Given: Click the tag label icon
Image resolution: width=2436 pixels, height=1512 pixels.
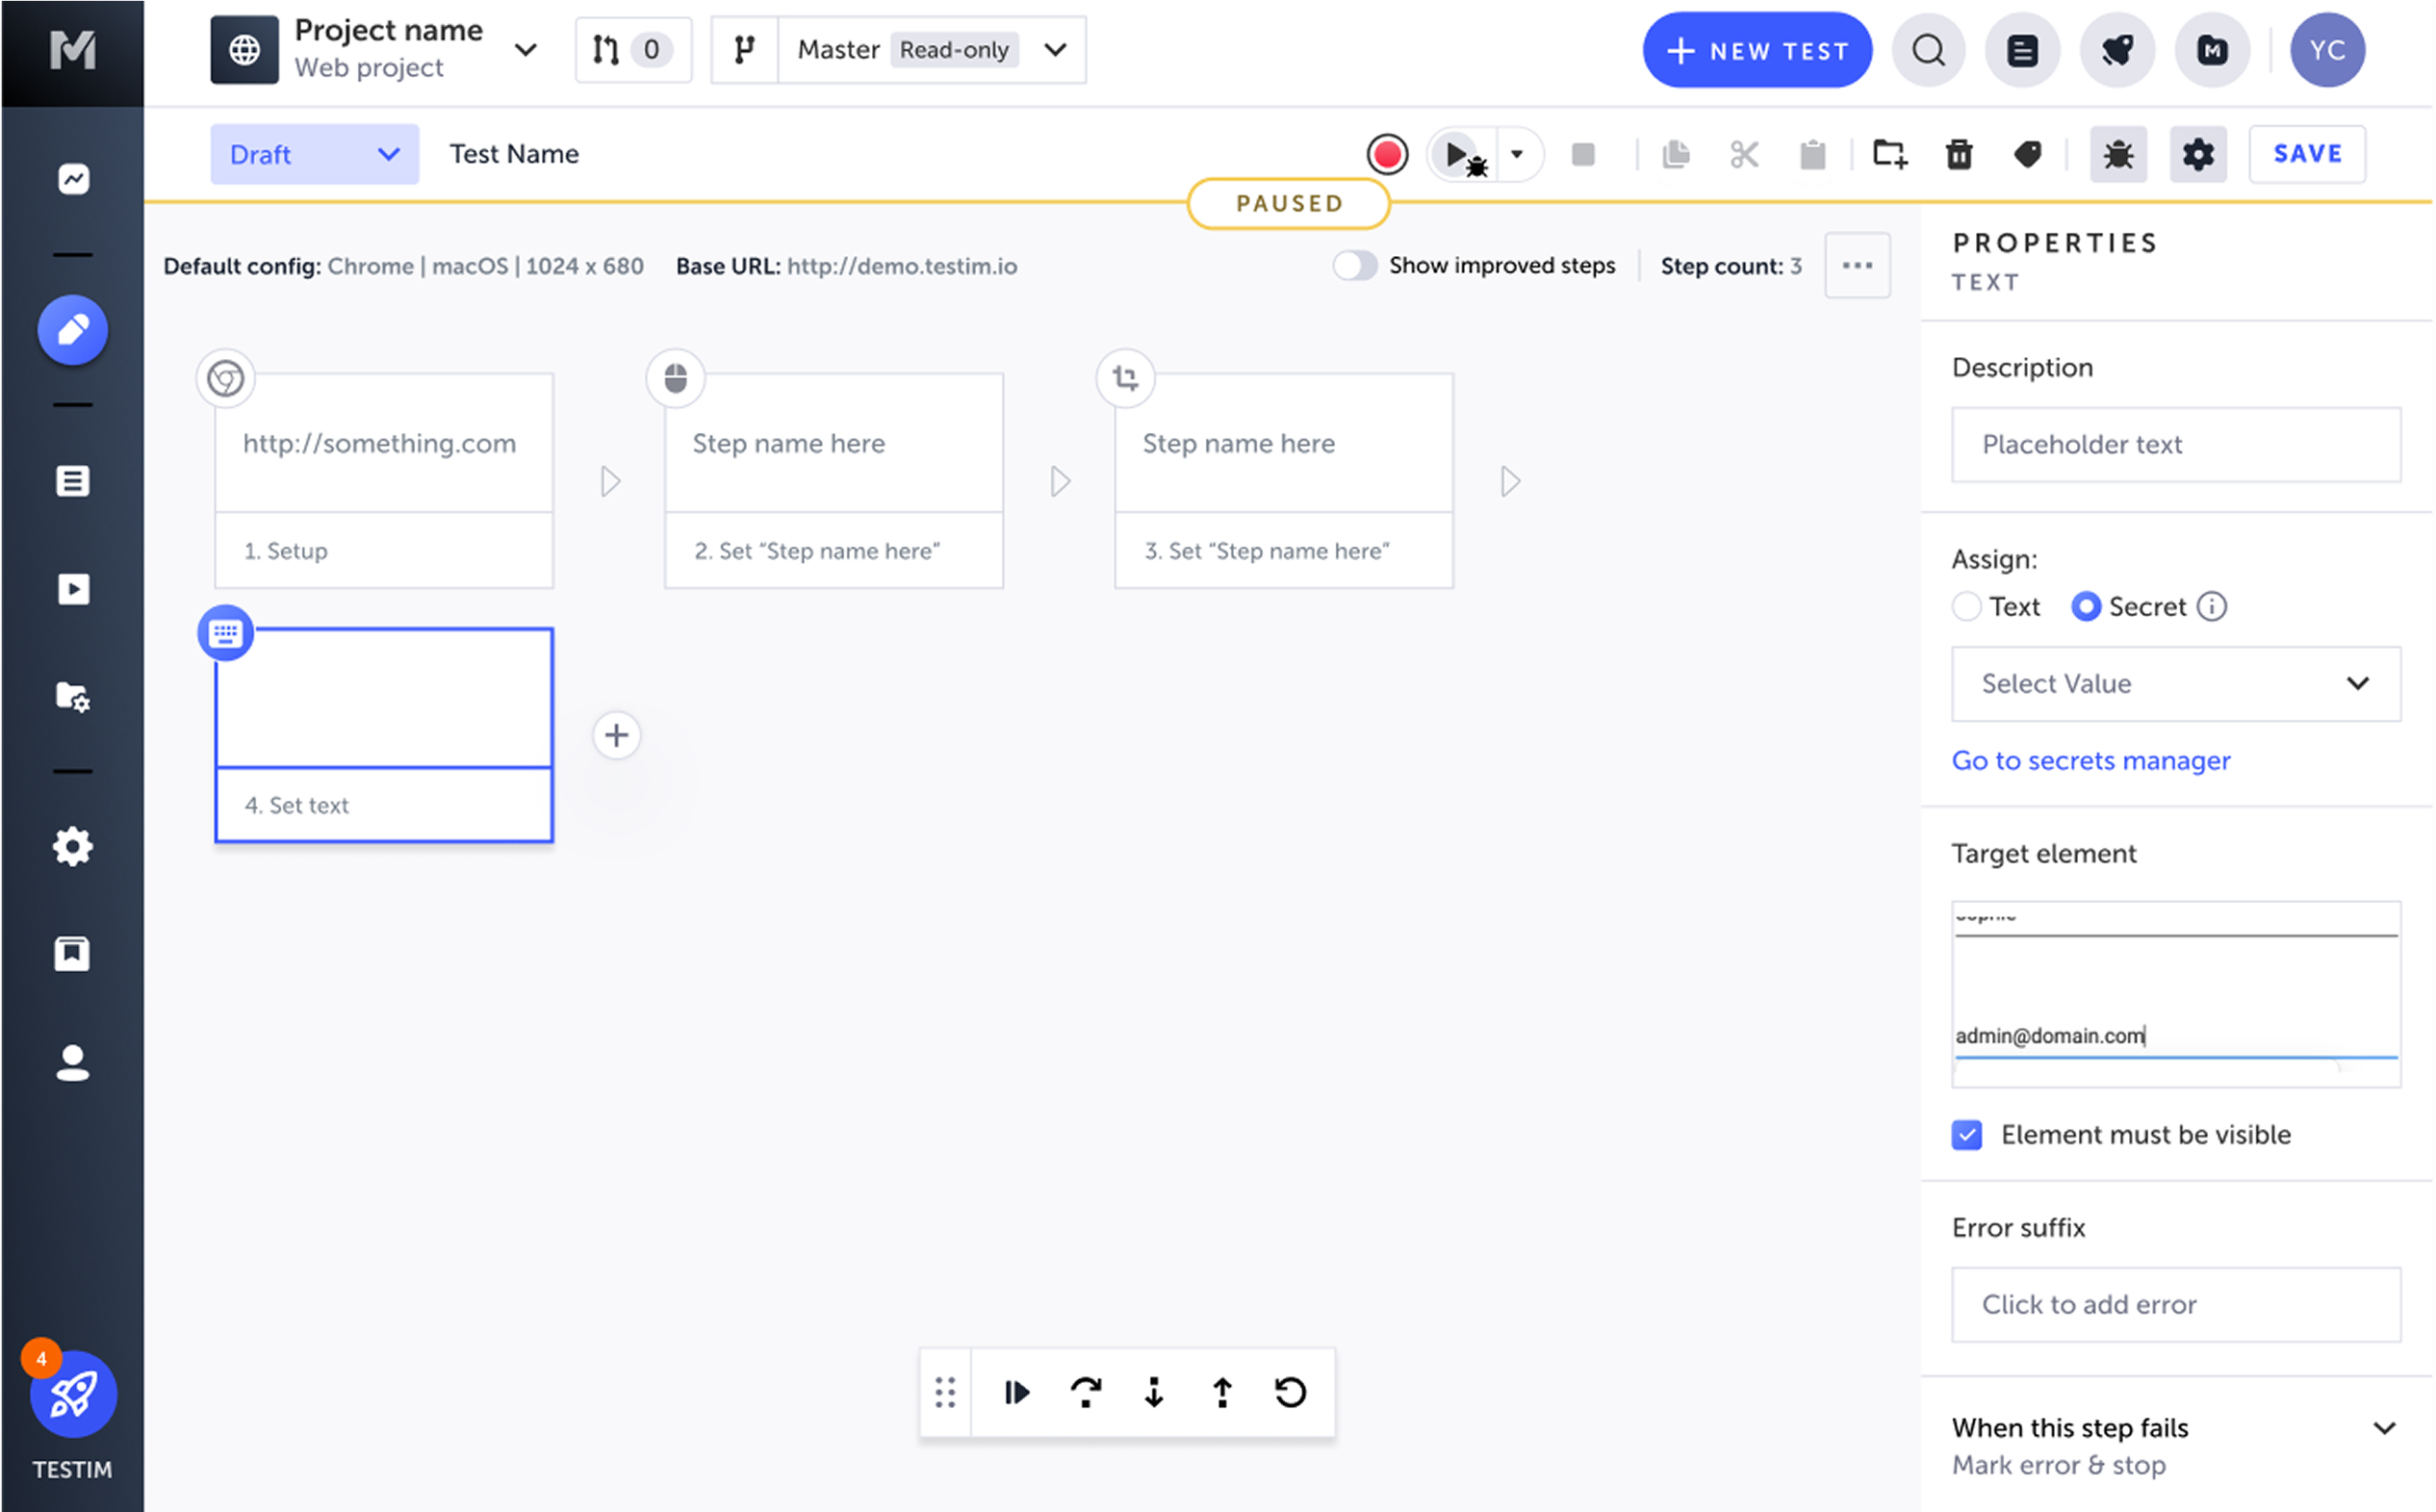Looking at the screenshot, I should click(2029, 155).
